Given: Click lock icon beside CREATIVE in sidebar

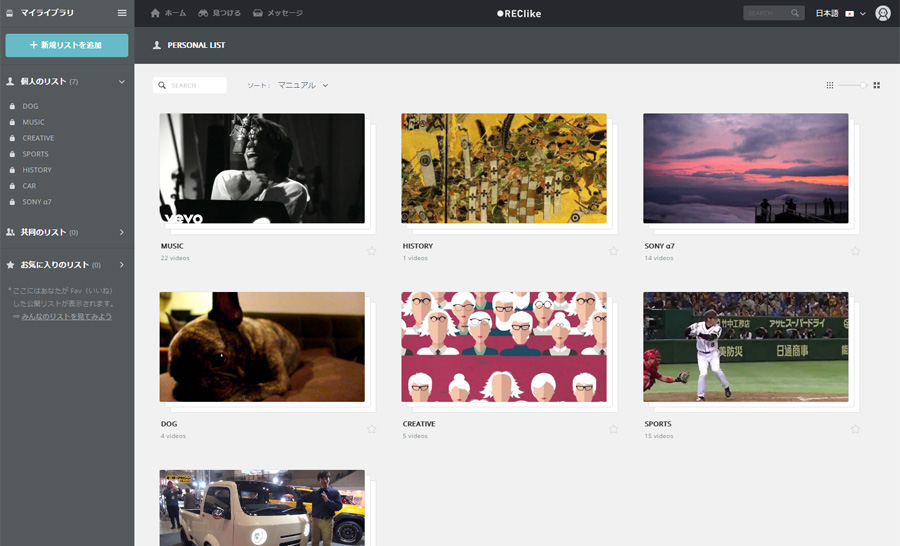Looking at the screenshot, I should 12,138.
